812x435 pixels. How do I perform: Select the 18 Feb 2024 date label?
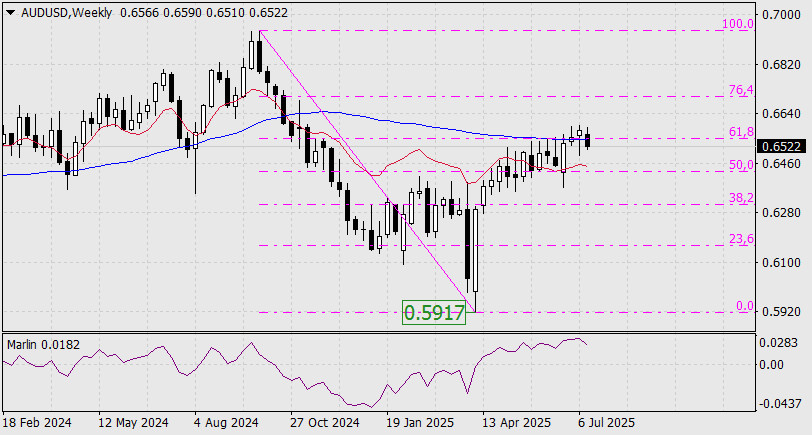click(37, 423)
